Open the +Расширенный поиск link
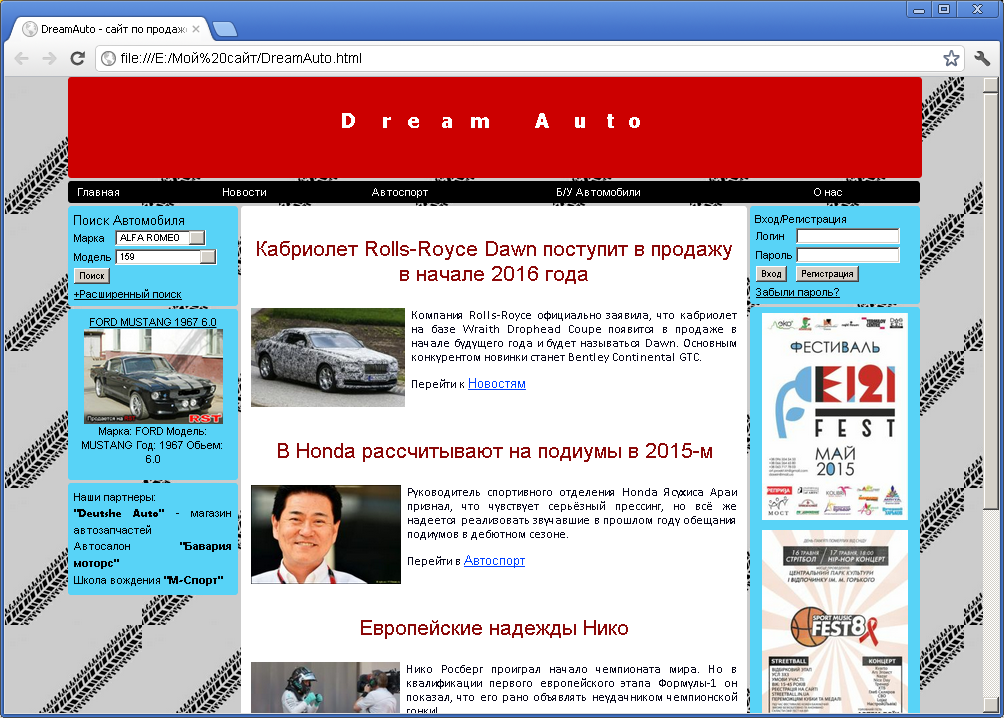Image resolution: width=1004 pixels, height=718 pixels. tap(127, 294)
